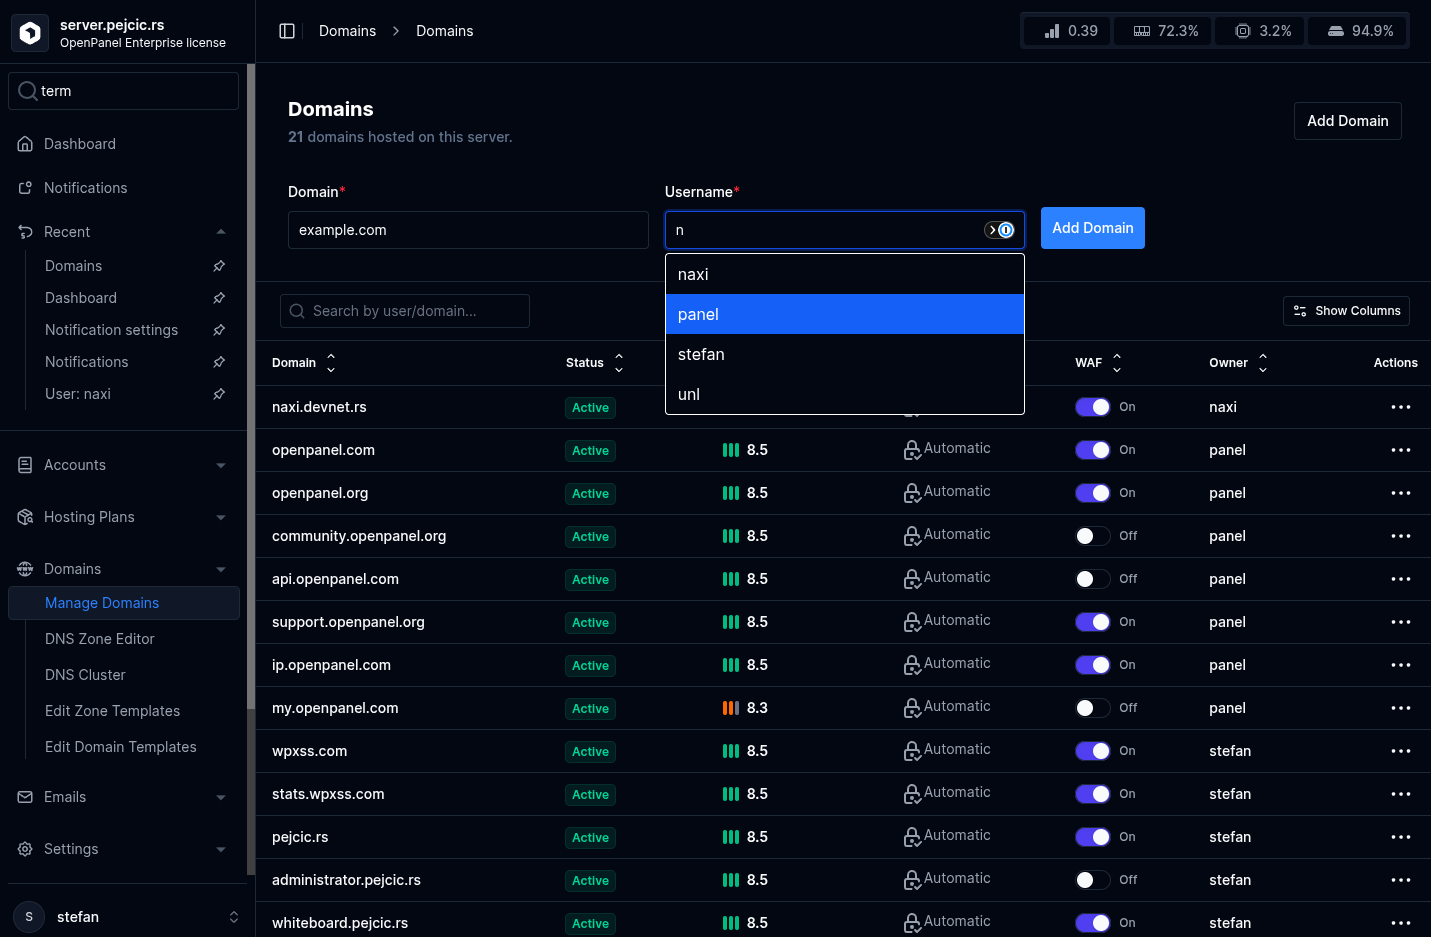This screenshot has height=937, width=1431.
Task: Unpin Notification settings from Recent list
Action: (x=219, y=330)
